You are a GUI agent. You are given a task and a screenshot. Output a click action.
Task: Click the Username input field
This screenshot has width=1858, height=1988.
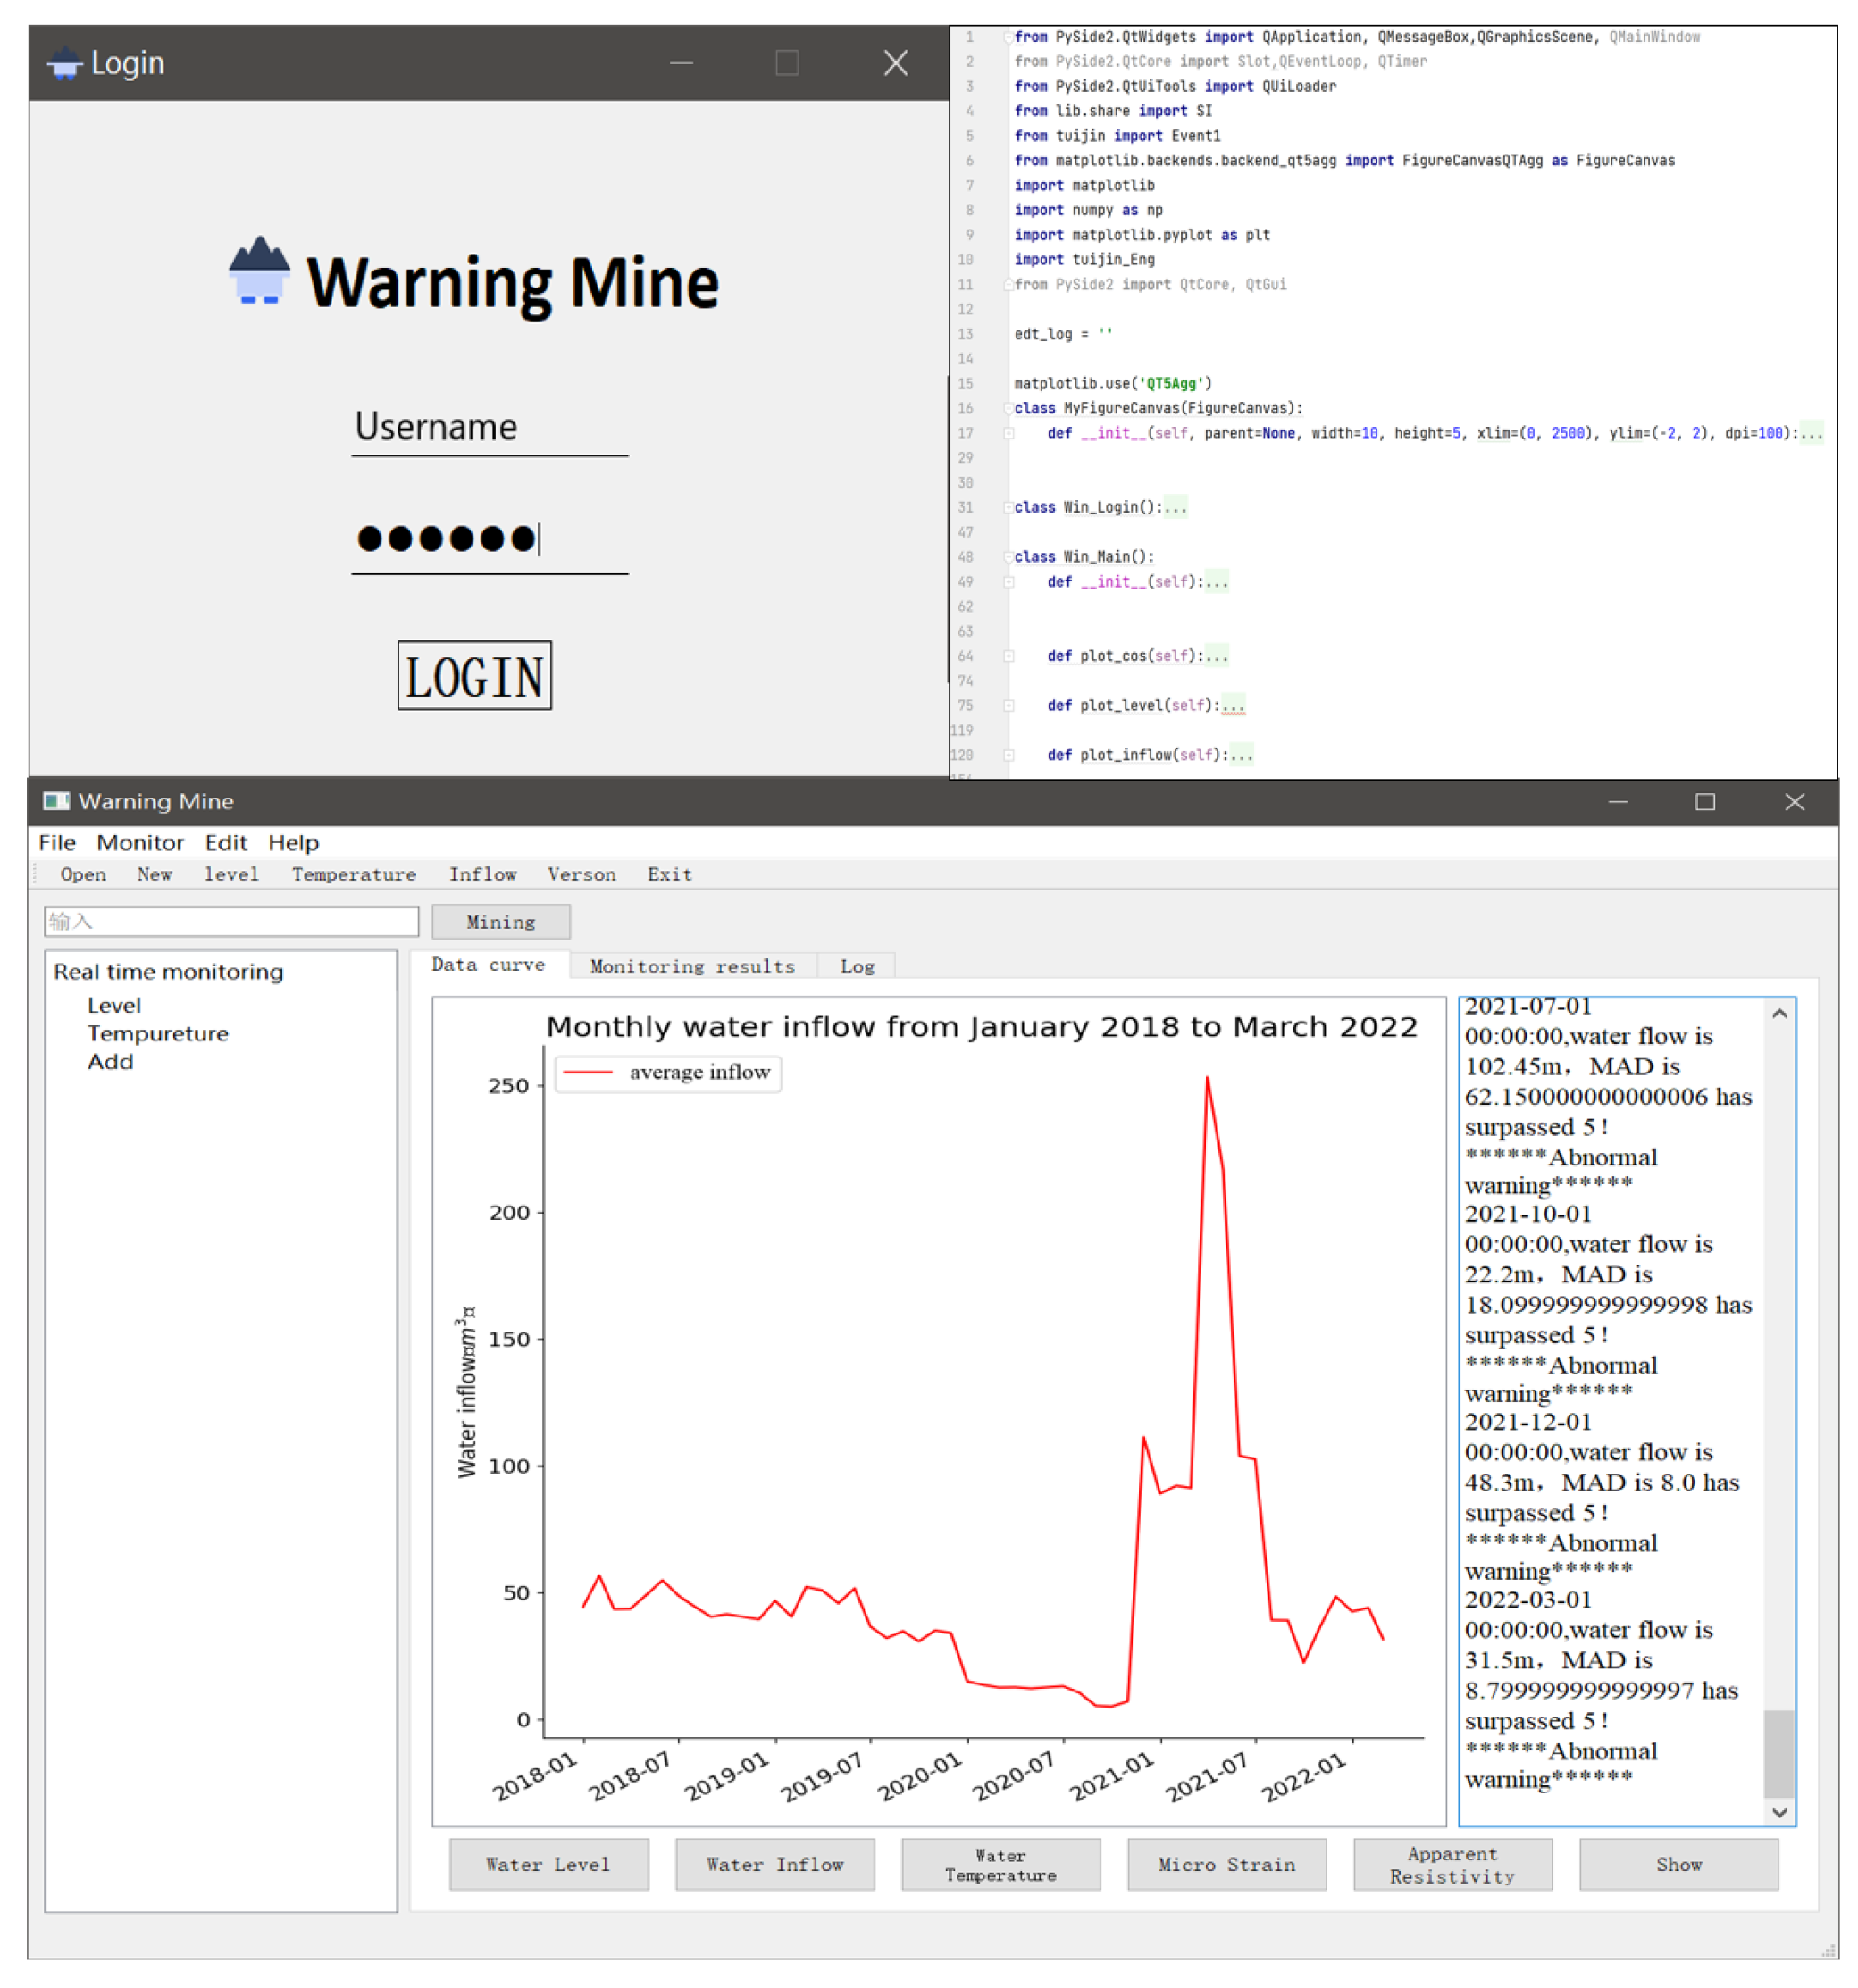point(489,428)
